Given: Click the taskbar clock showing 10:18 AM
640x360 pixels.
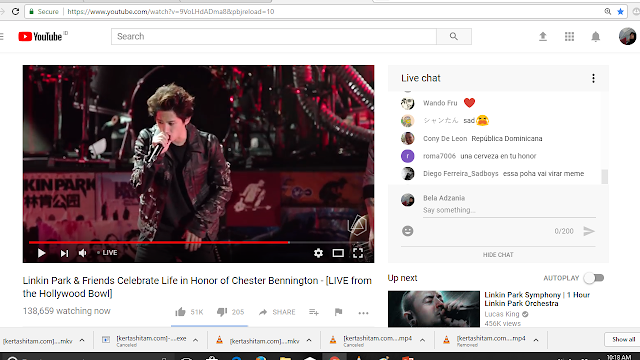Looking at the screenshot, I should [619, 357].
